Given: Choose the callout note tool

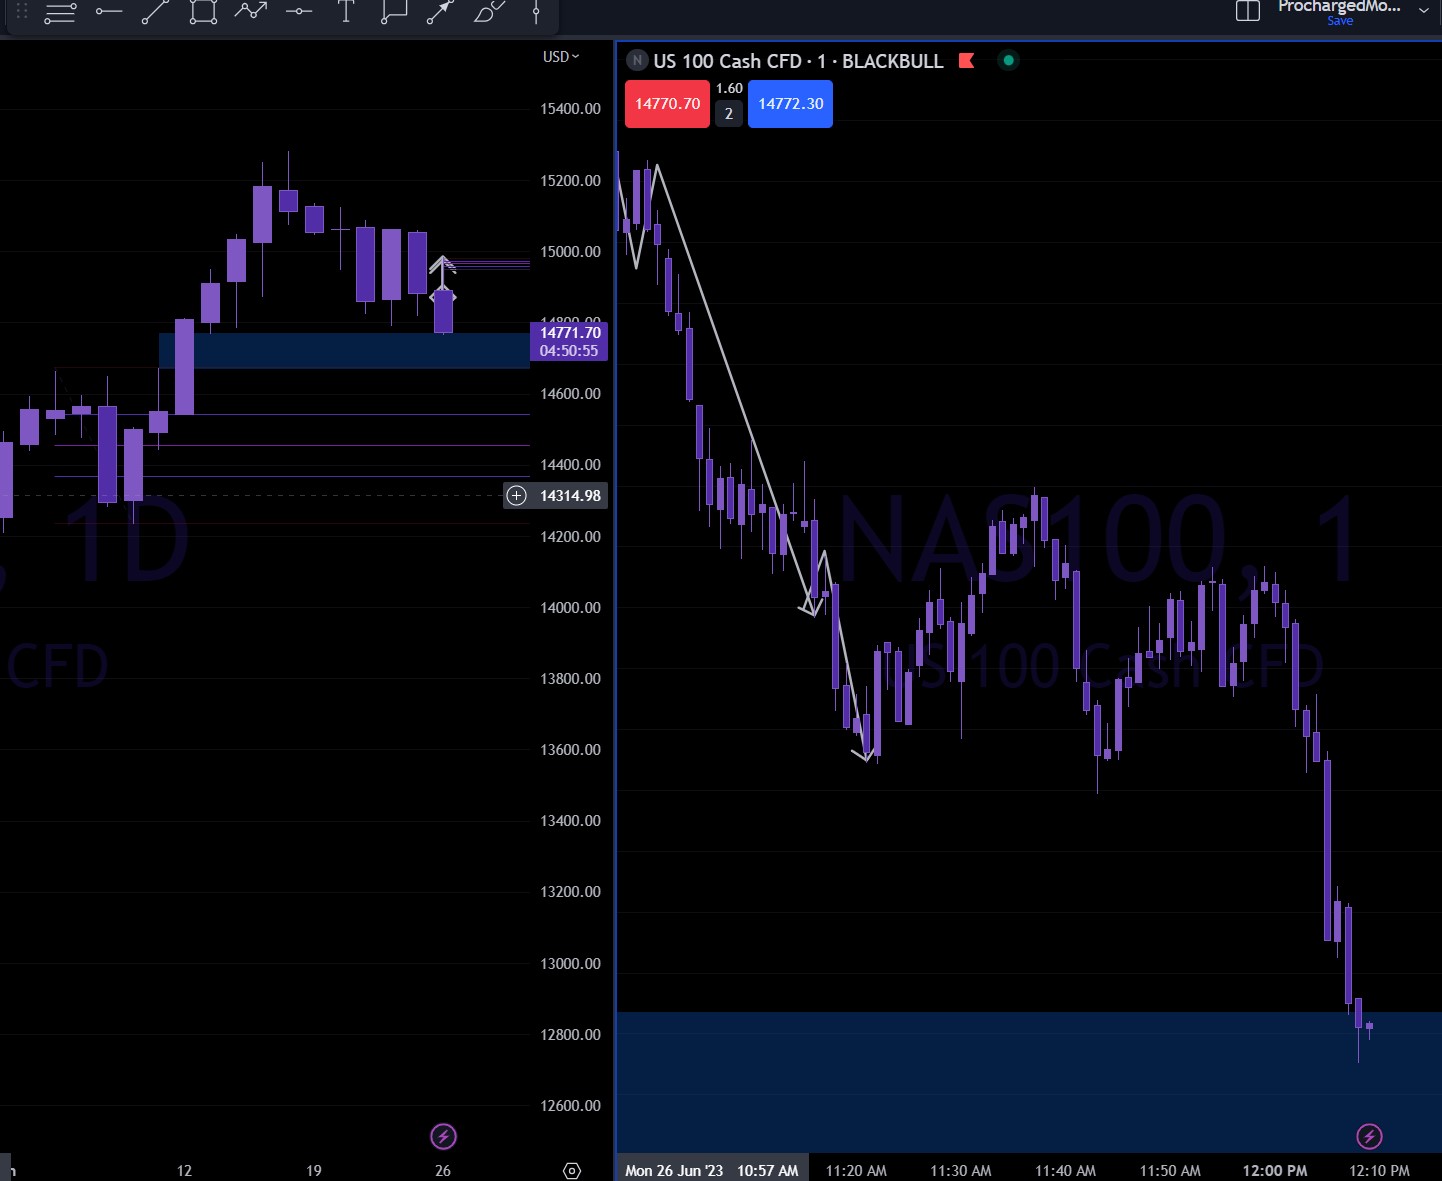Looking at the screenshot, I should pyautogui.click(x=394, y=12).
